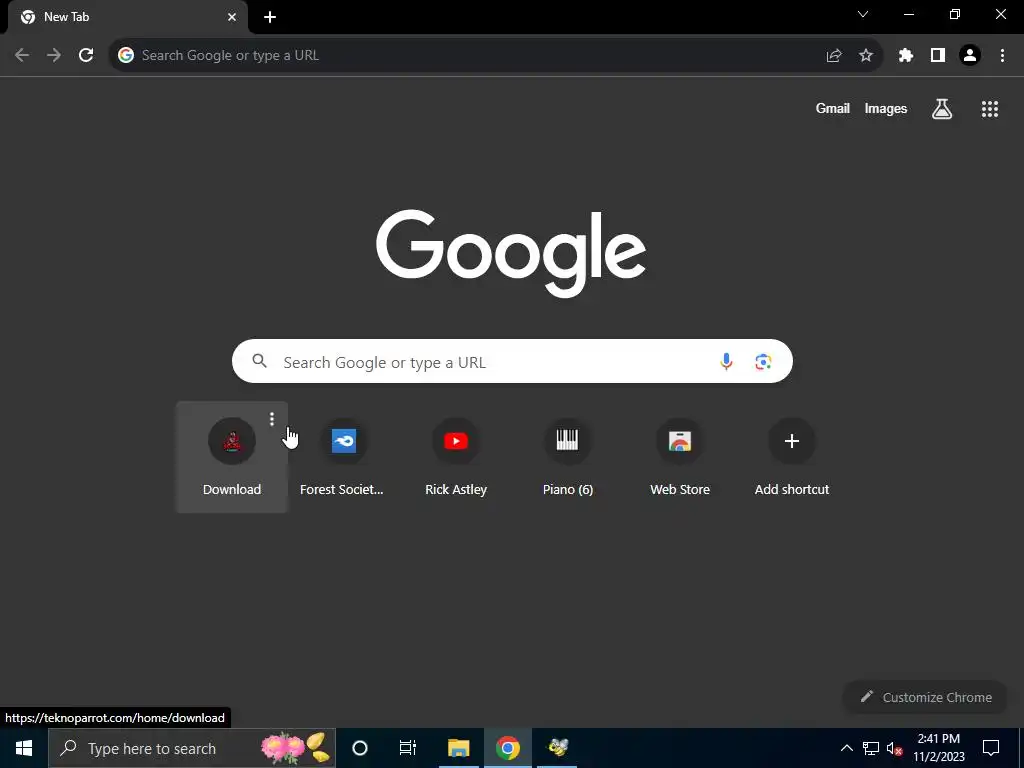Open more actions for the Download shortcut

click(x=272, y=419)
